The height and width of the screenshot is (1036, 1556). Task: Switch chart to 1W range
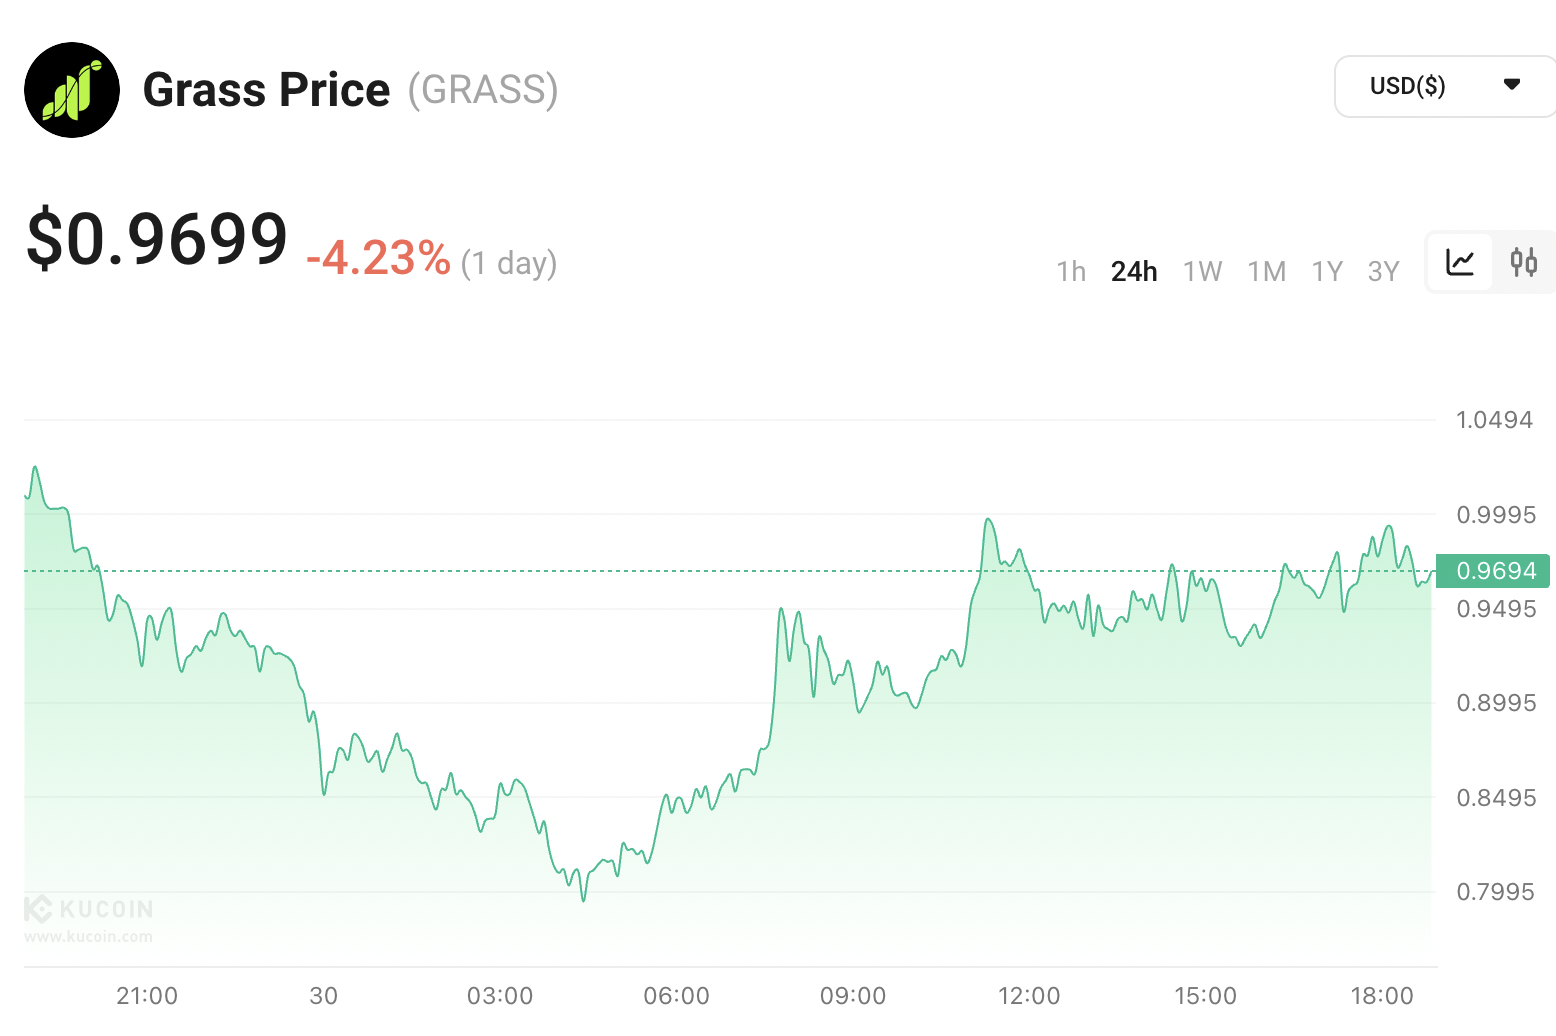[x=1202, y=271]
